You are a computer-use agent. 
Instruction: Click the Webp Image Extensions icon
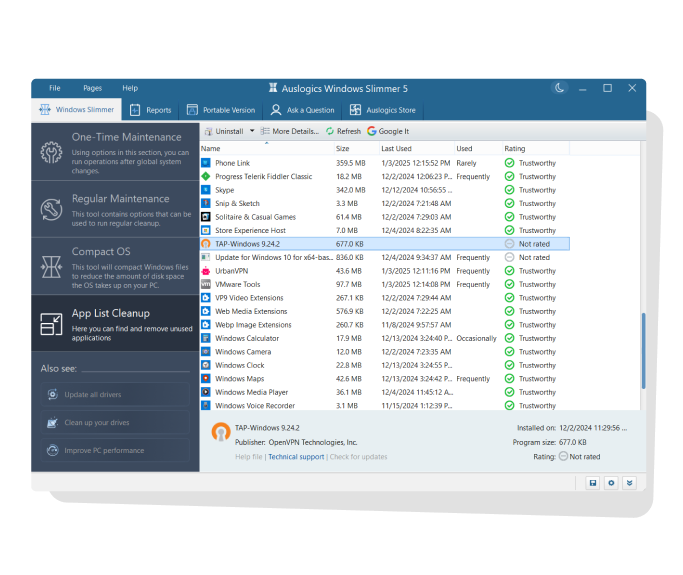(206, 325)
